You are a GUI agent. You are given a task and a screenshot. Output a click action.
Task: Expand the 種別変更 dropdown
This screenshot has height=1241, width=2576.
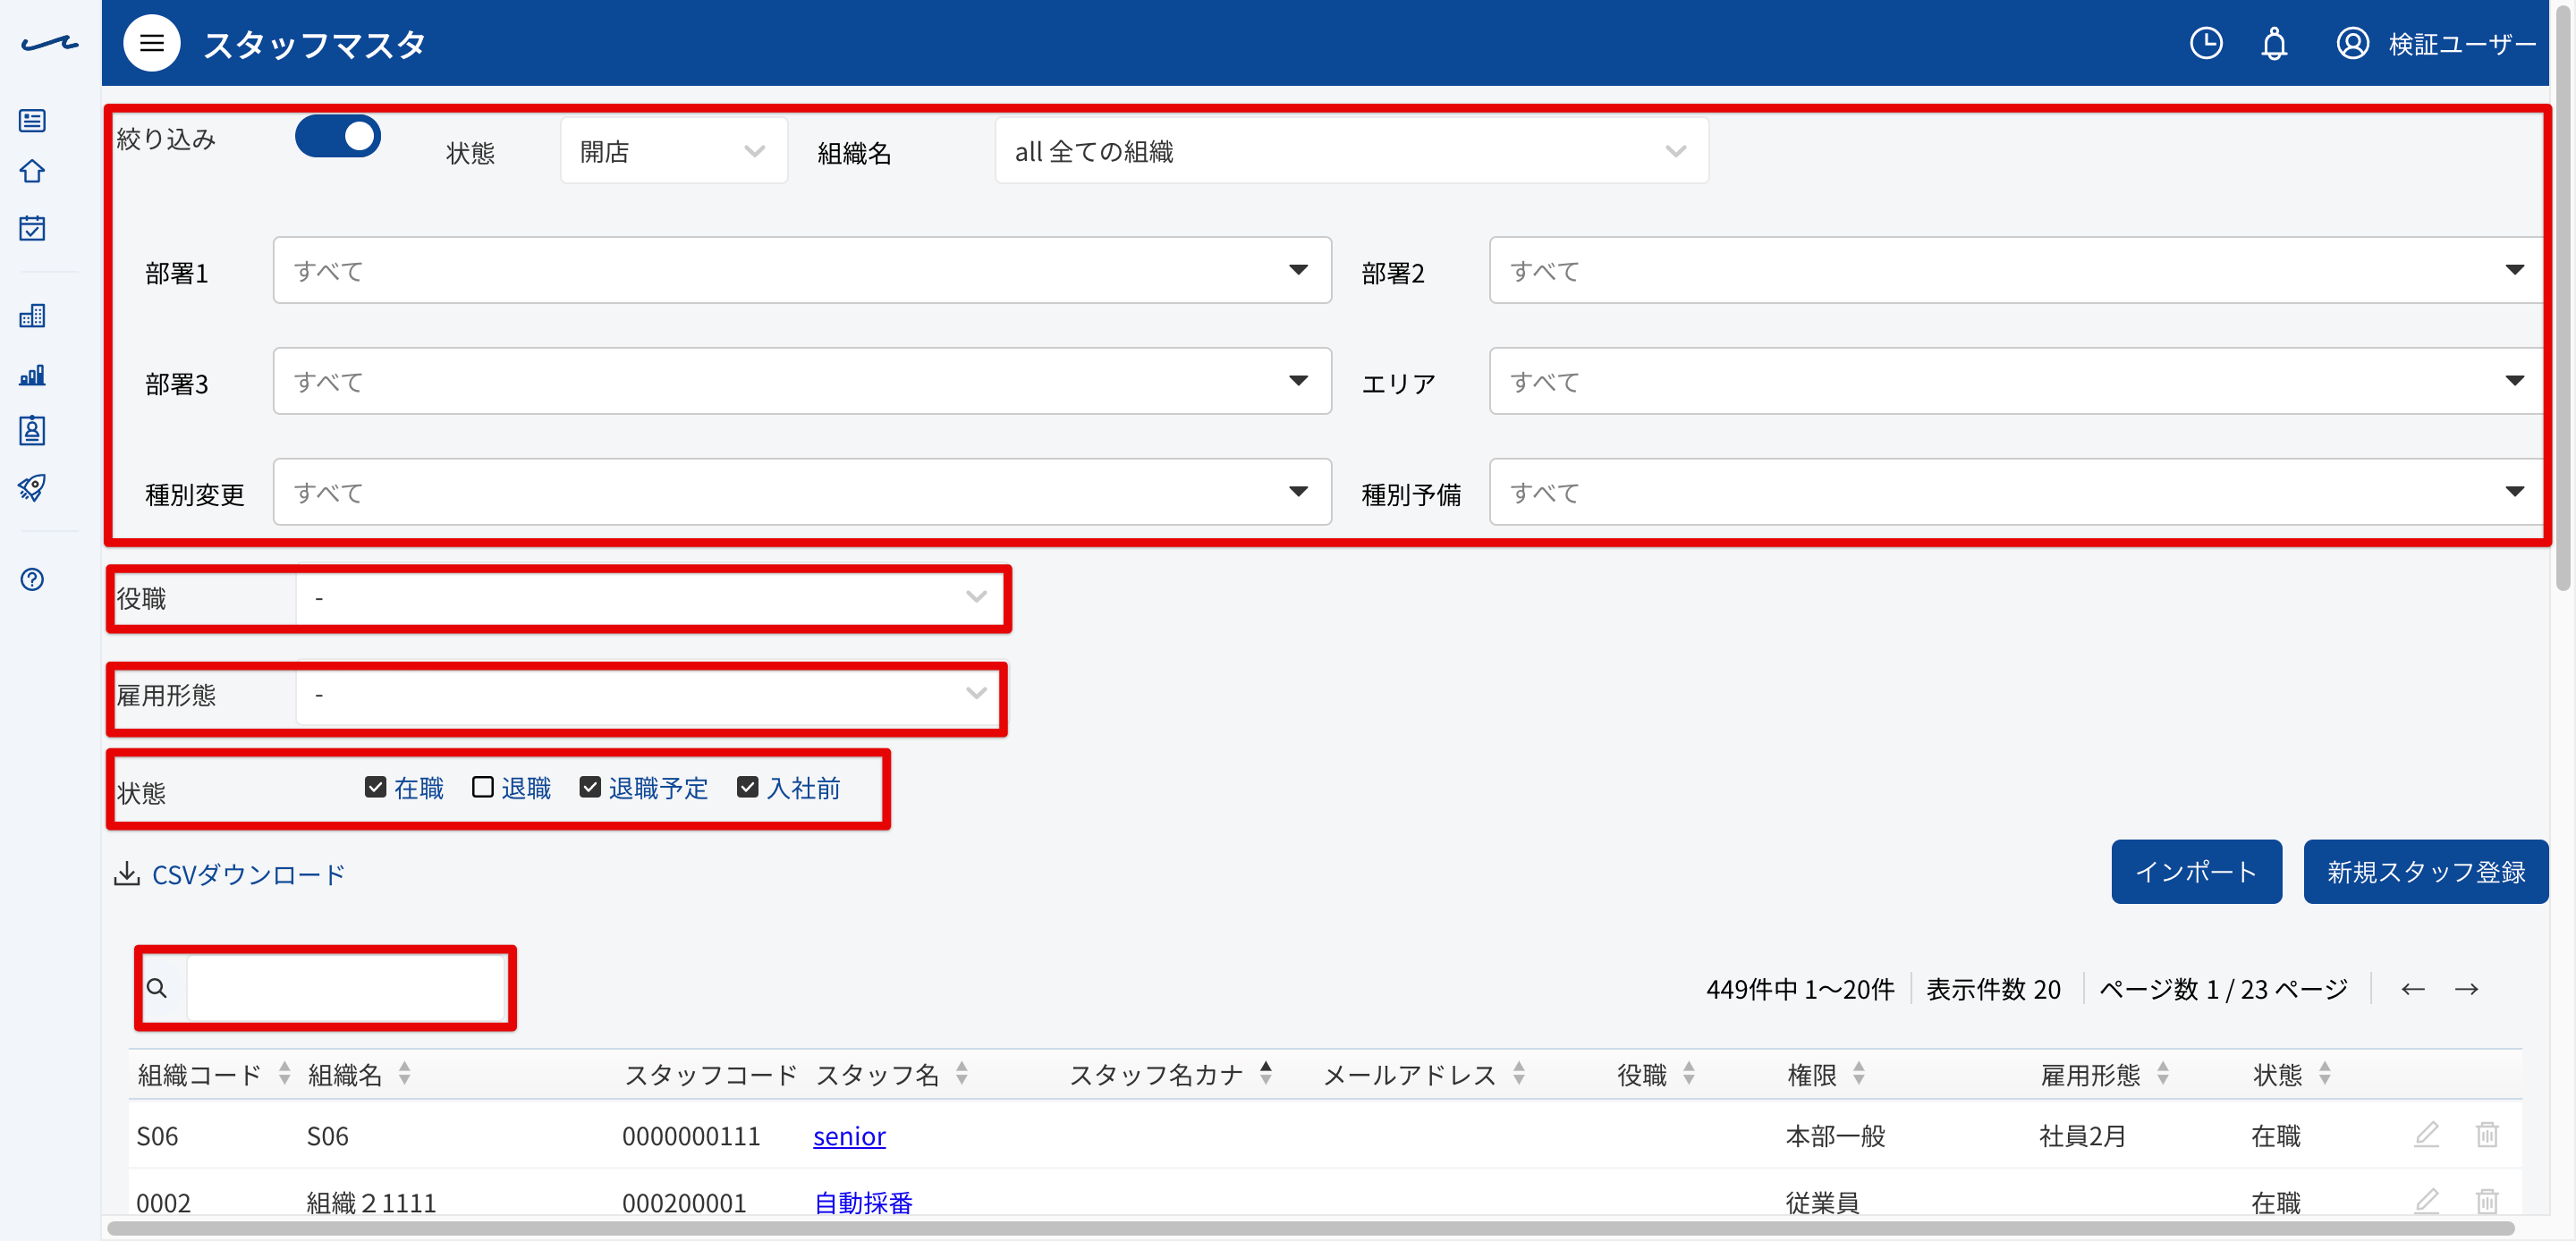pos(802,492)
